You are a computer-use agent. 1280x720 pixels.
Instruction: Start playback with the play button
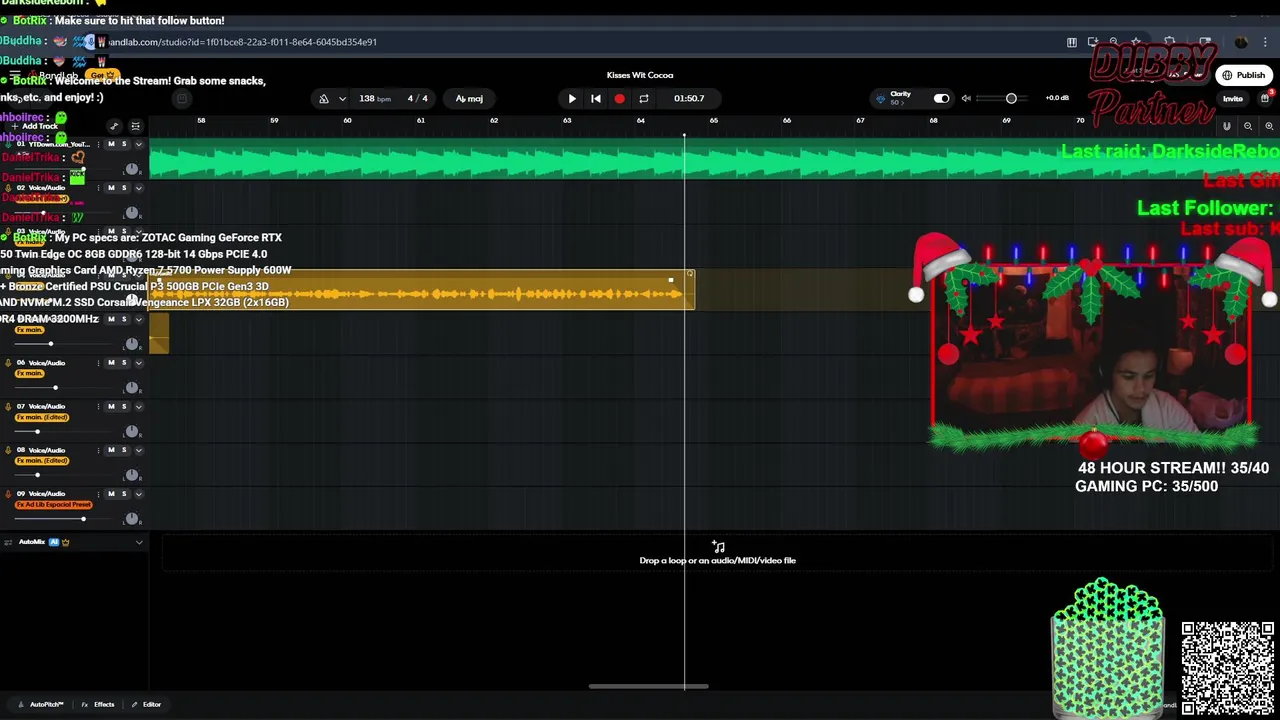tap(572, 99)
